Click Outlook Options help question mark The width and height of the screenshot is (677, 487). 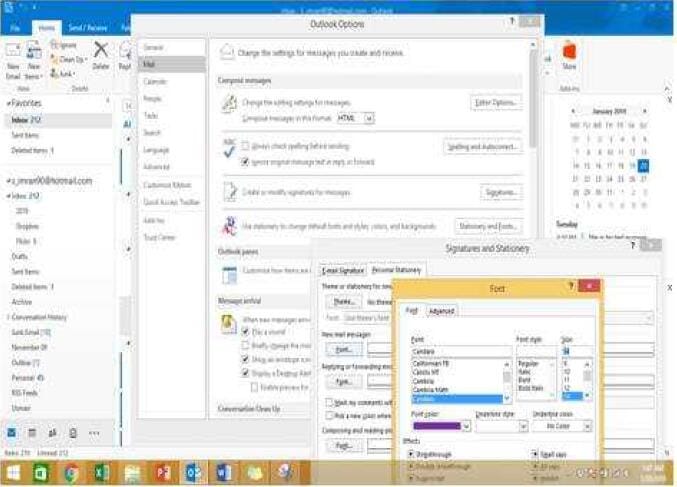[x=512, y=21]
